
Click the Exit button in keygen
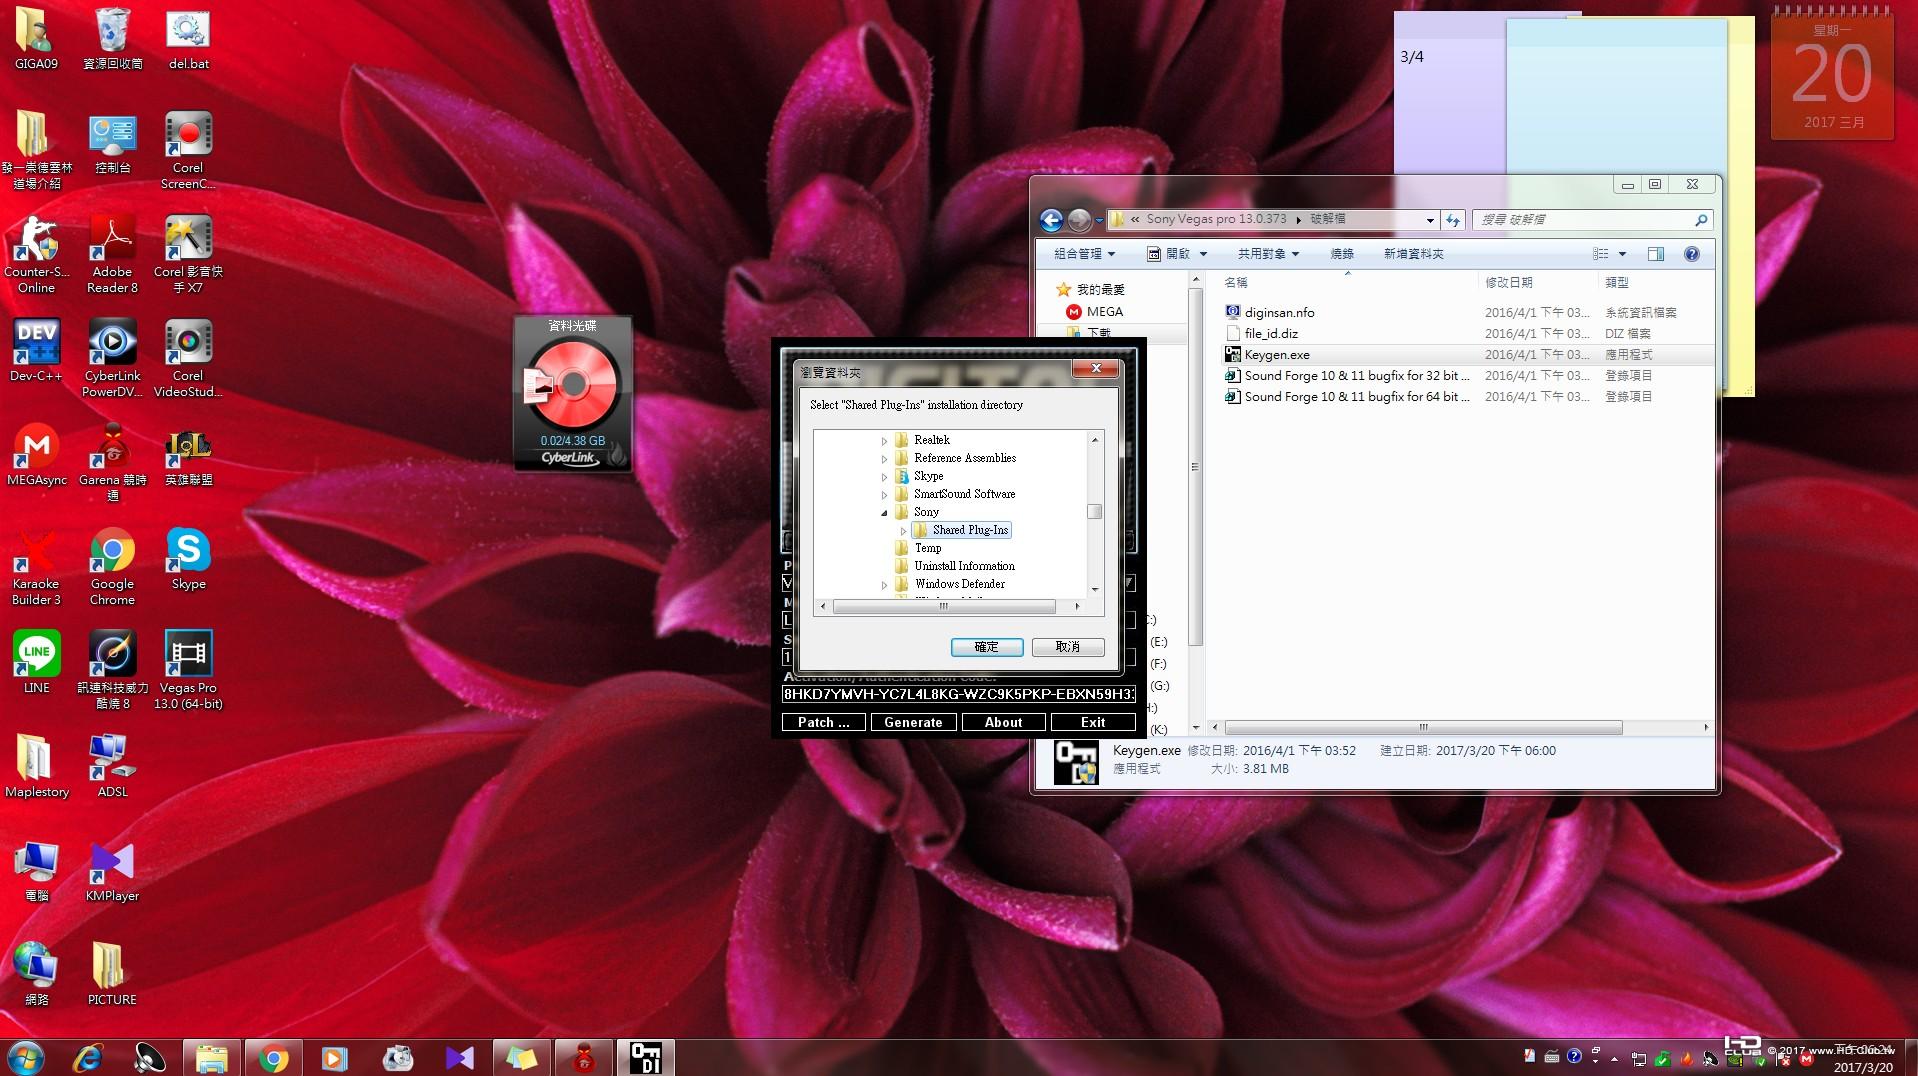[1093, 722]
